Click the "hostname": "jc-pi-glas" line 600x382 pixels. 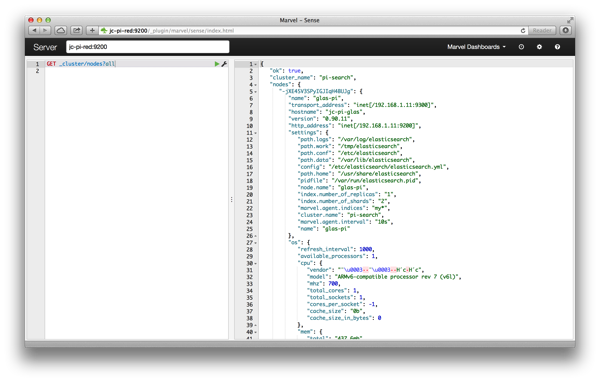click(326, 112)
